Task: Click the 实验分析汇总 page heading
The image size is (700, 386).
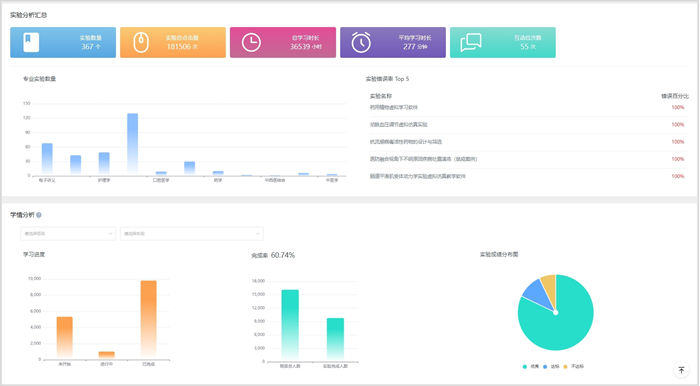Action: click(x=29, y=15)
